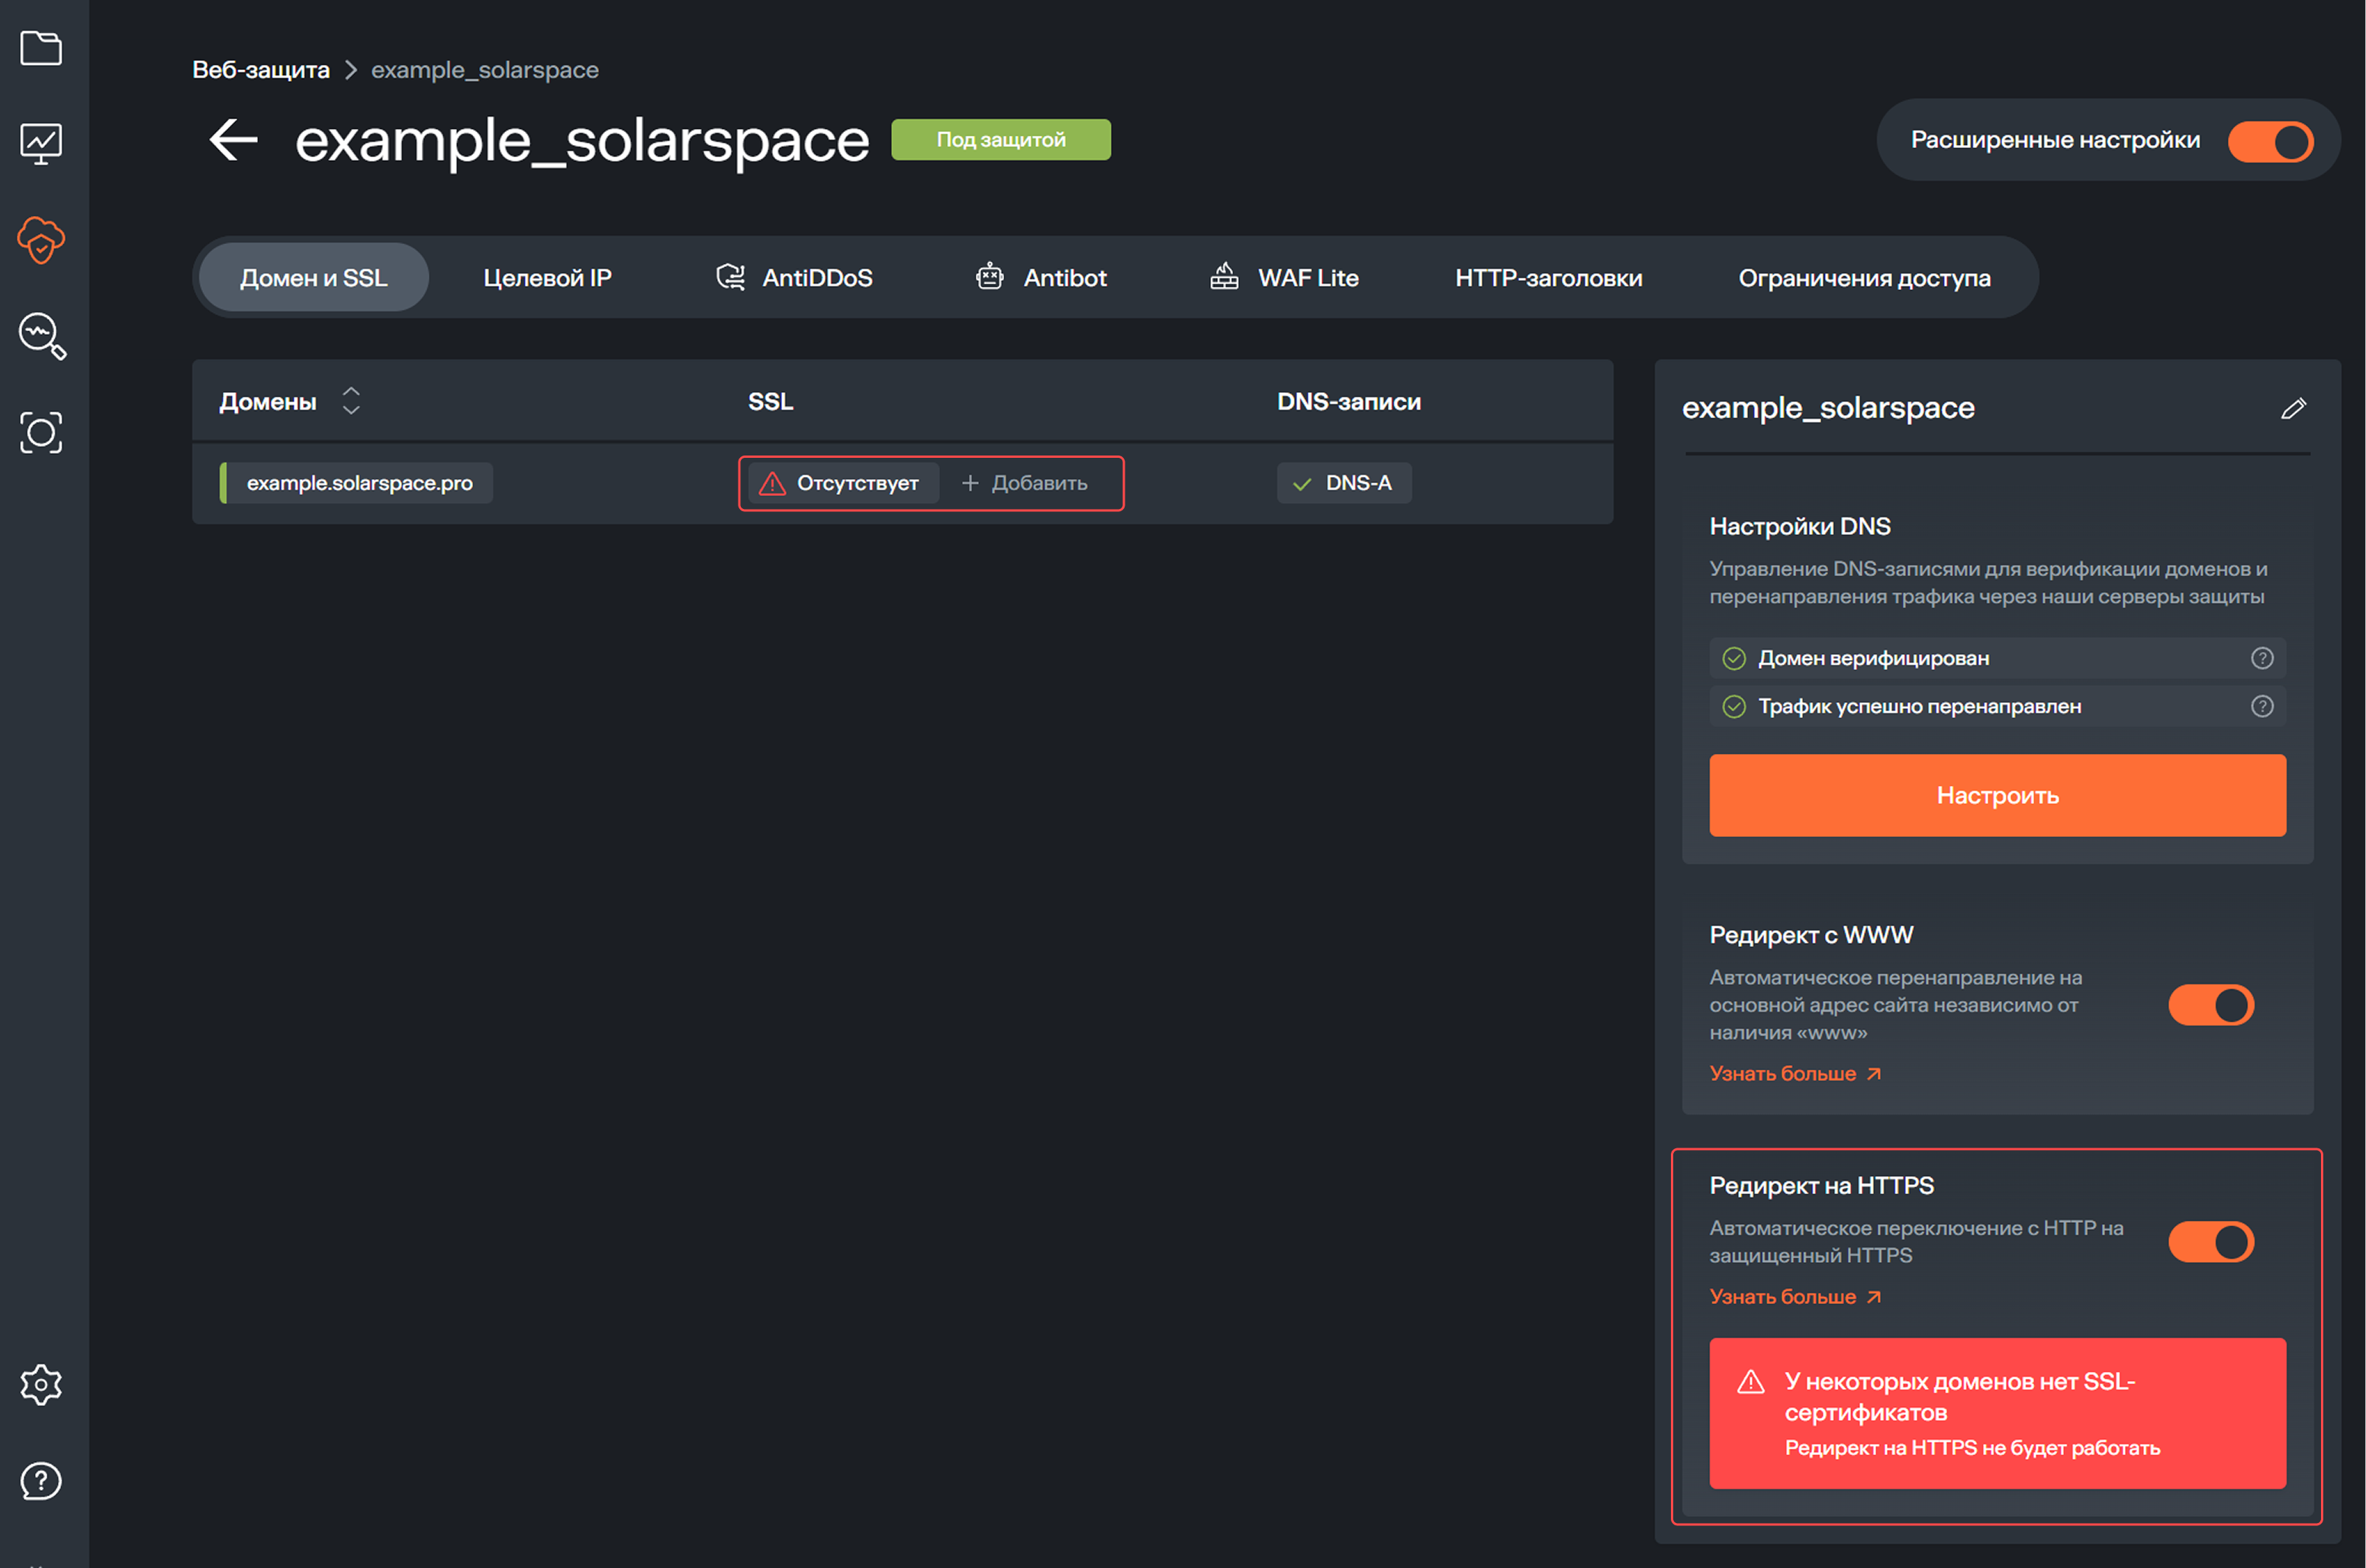Sort domains using the Домены sort arrows
2366x1568 pixels.
click(351, 401)
